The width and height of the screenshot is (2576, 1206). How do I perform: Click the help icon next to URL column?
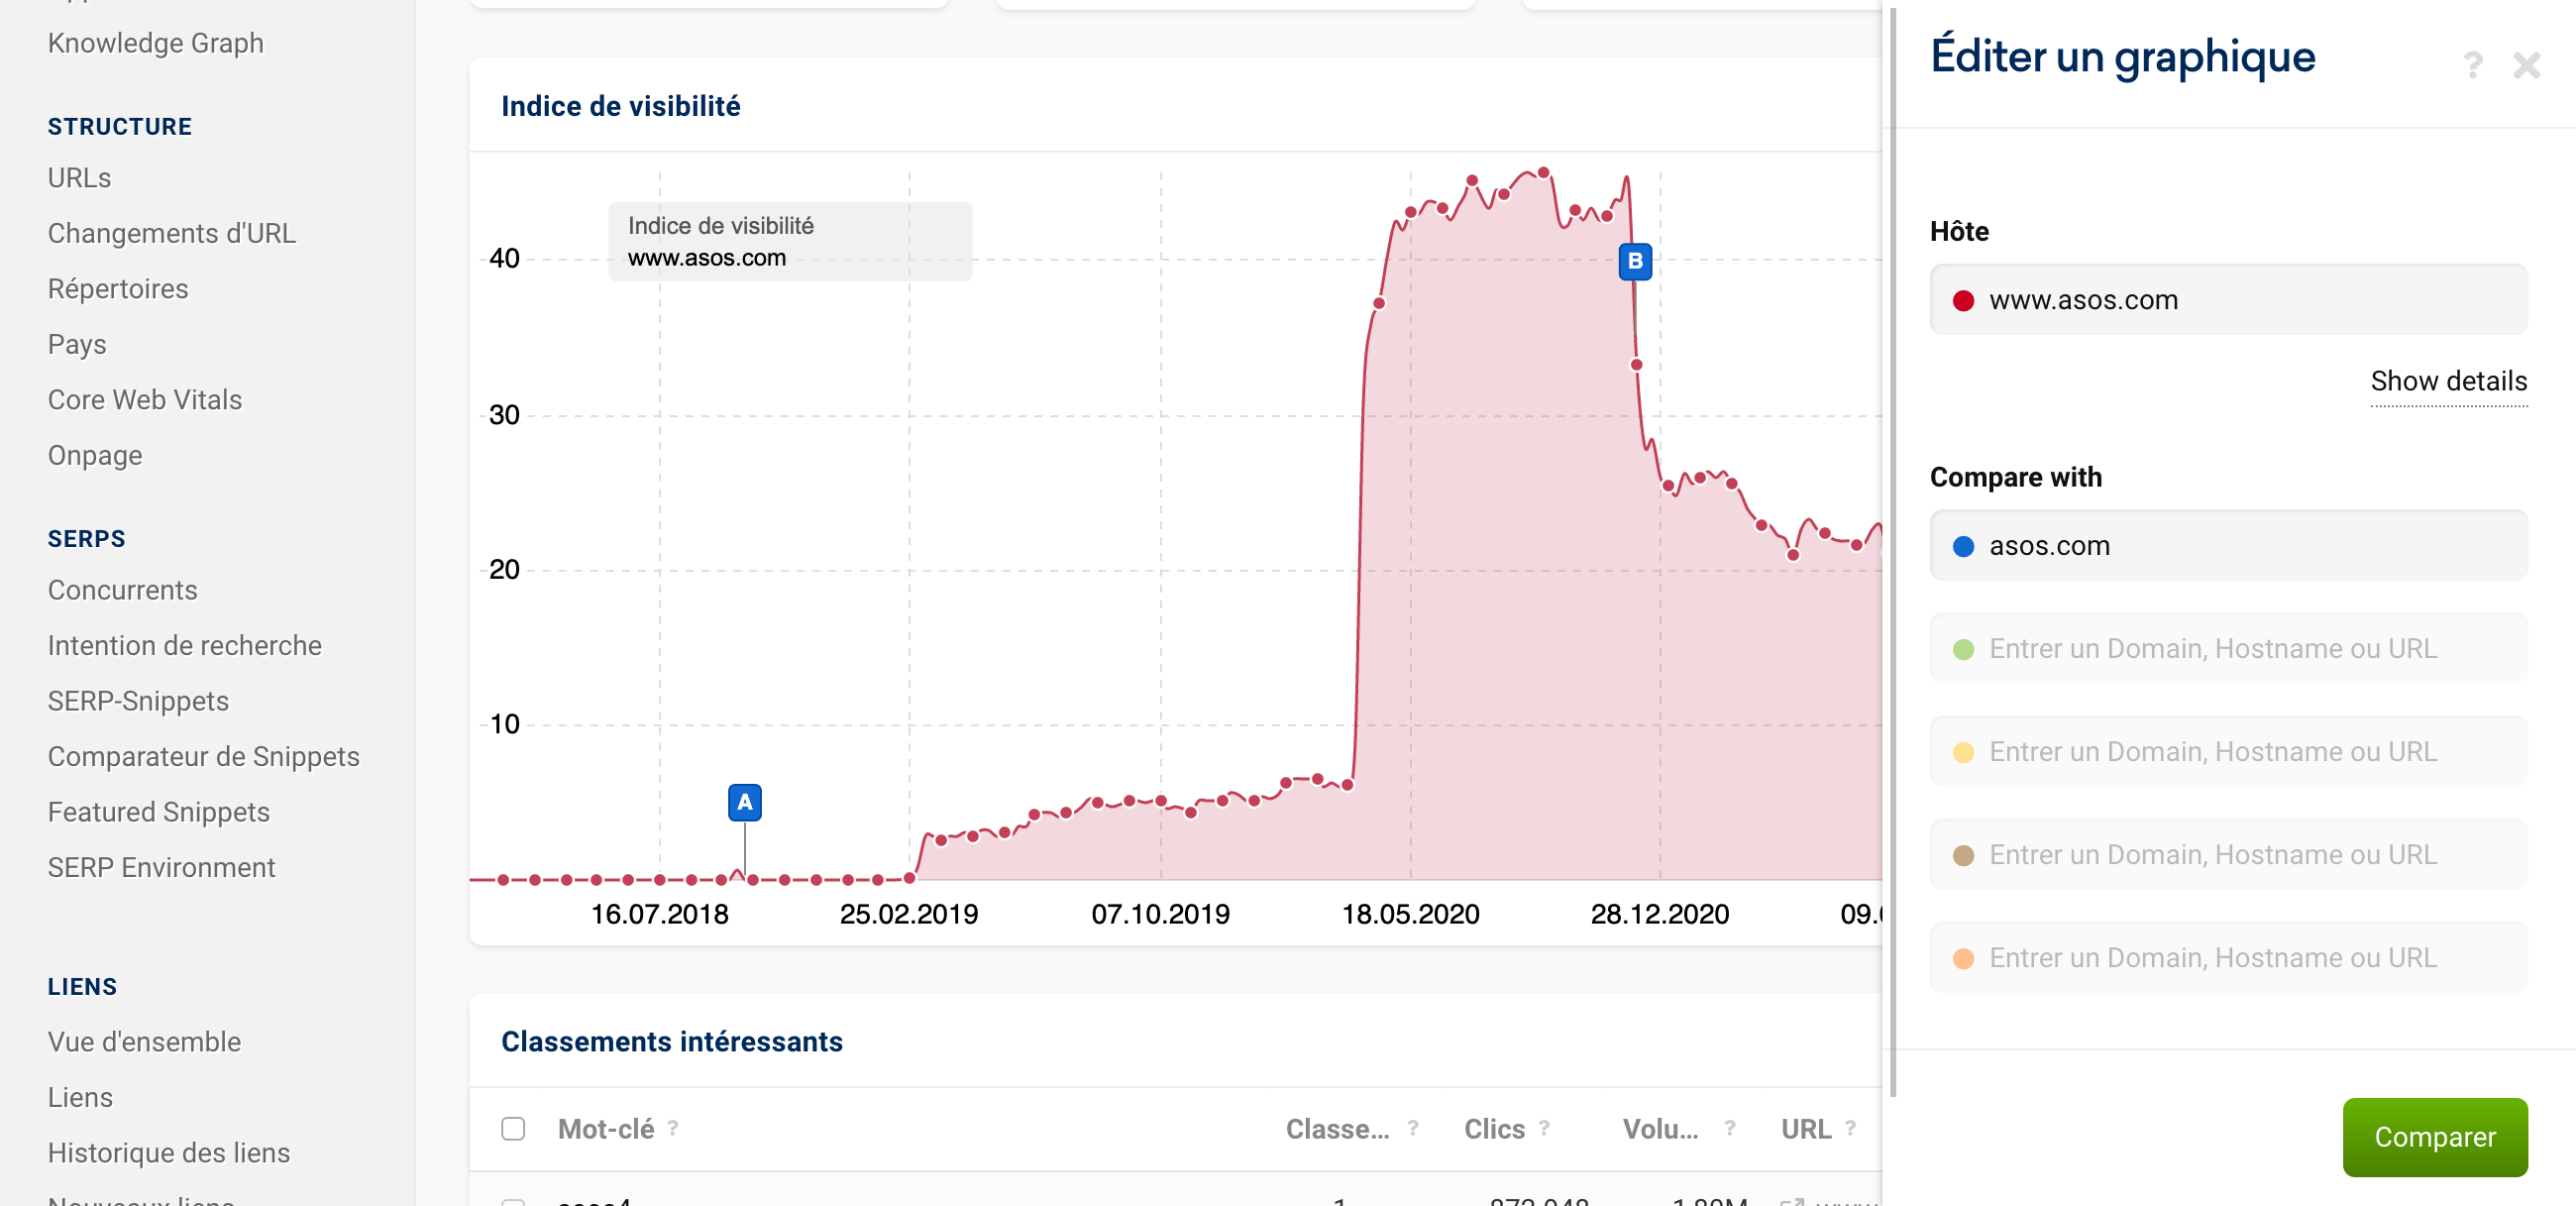tap(1851, 1128)
